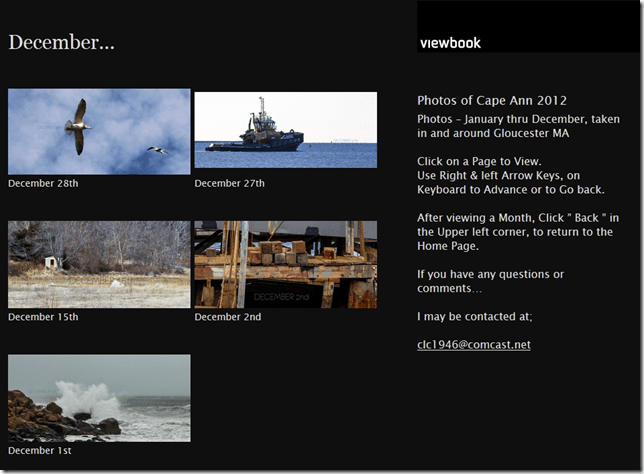The image size is (644, 474).
Task: Click the "I may be contacted at;" line
Action: click(x=475, y=317)
